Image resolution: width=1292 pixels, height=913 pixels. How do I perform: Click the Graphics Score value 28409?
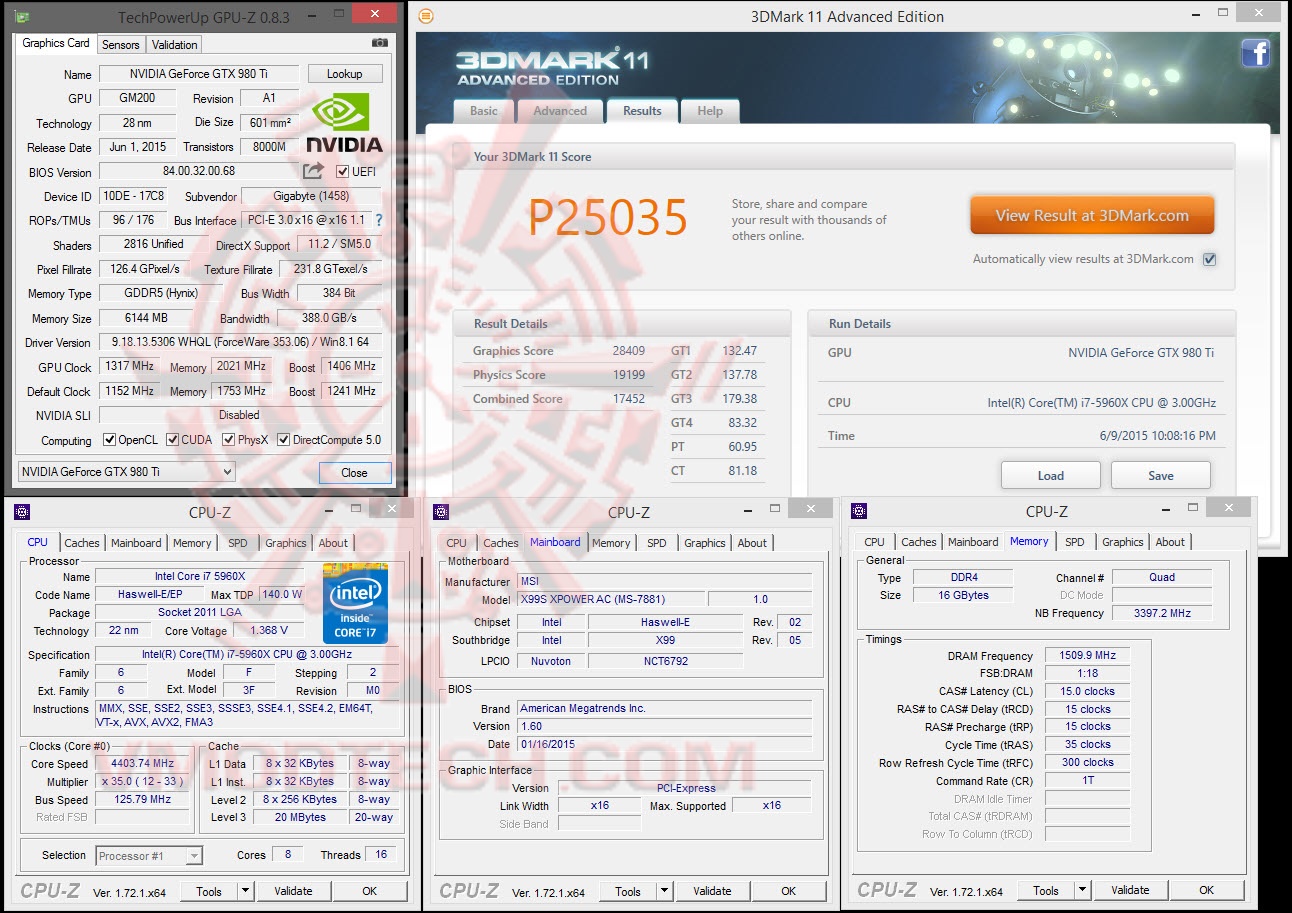(629, 351)
